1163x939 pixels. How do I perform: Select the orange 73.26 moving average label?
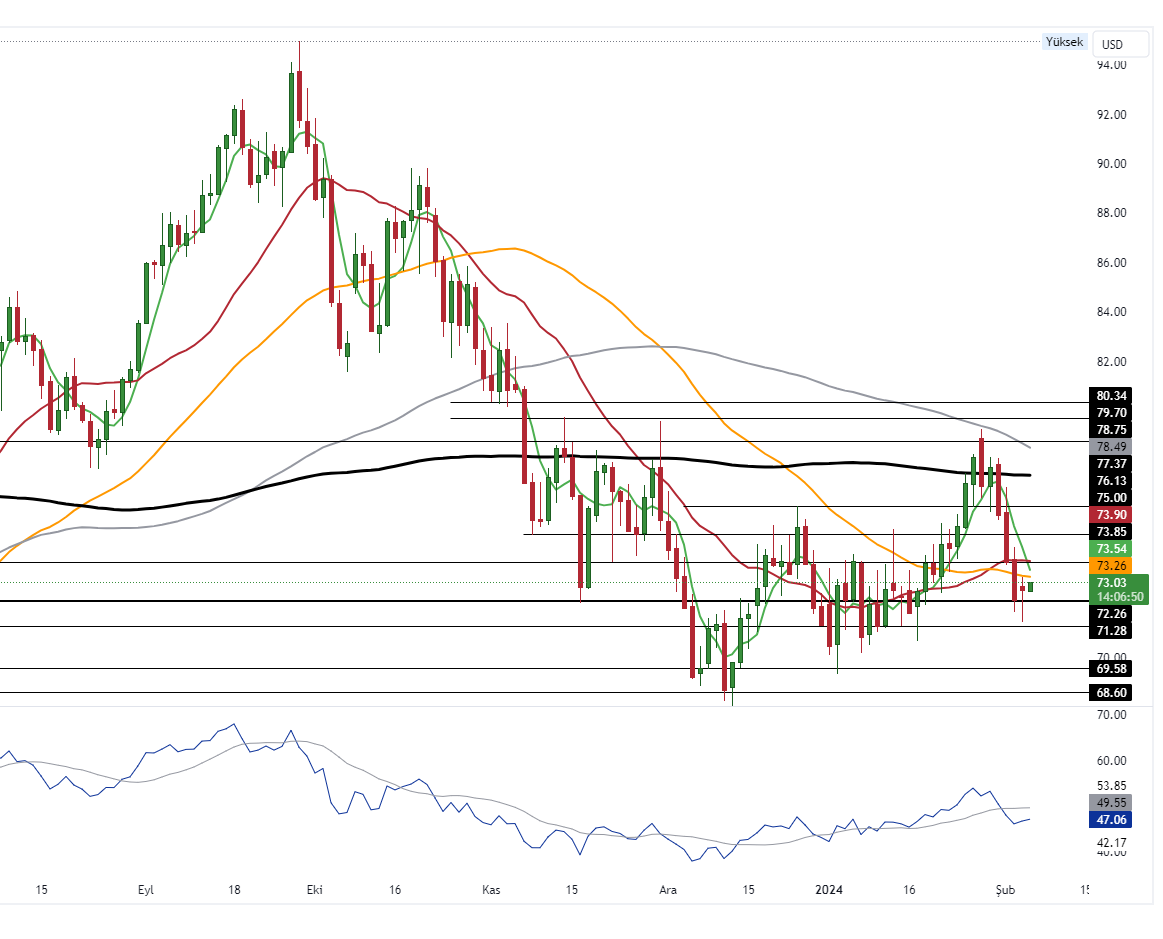[1112, 565]
